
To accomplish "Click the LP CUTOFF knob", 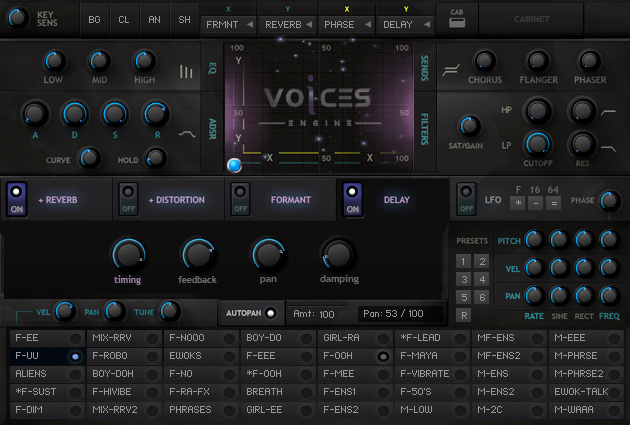I will click(538, 144).
